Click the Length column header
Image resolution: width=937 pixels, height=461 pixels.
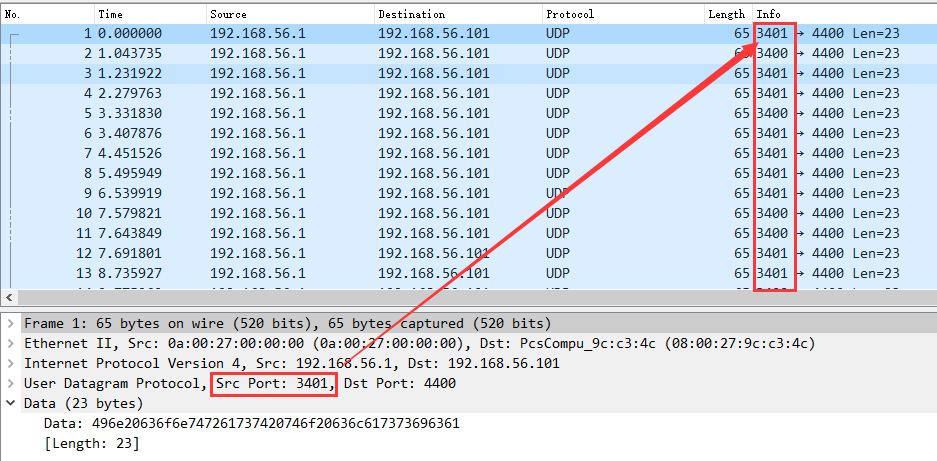pos(728,14)
